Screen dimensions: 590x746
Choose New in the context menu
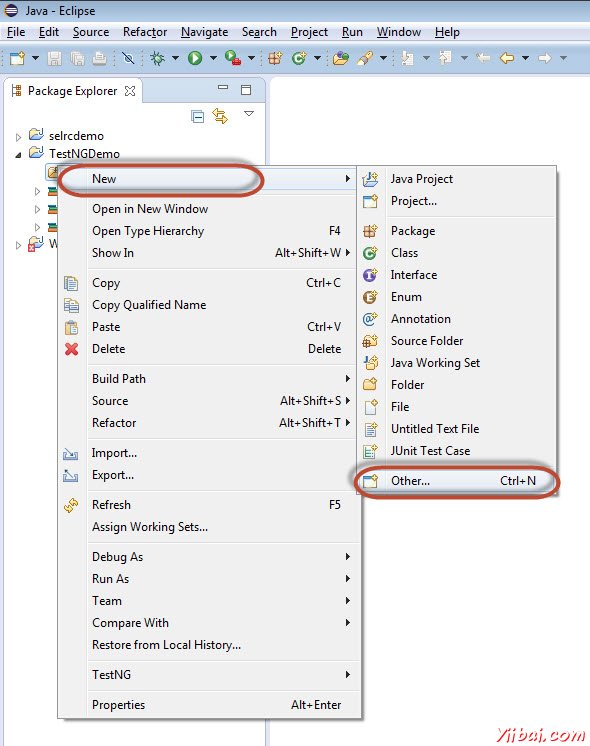[209, 179]
